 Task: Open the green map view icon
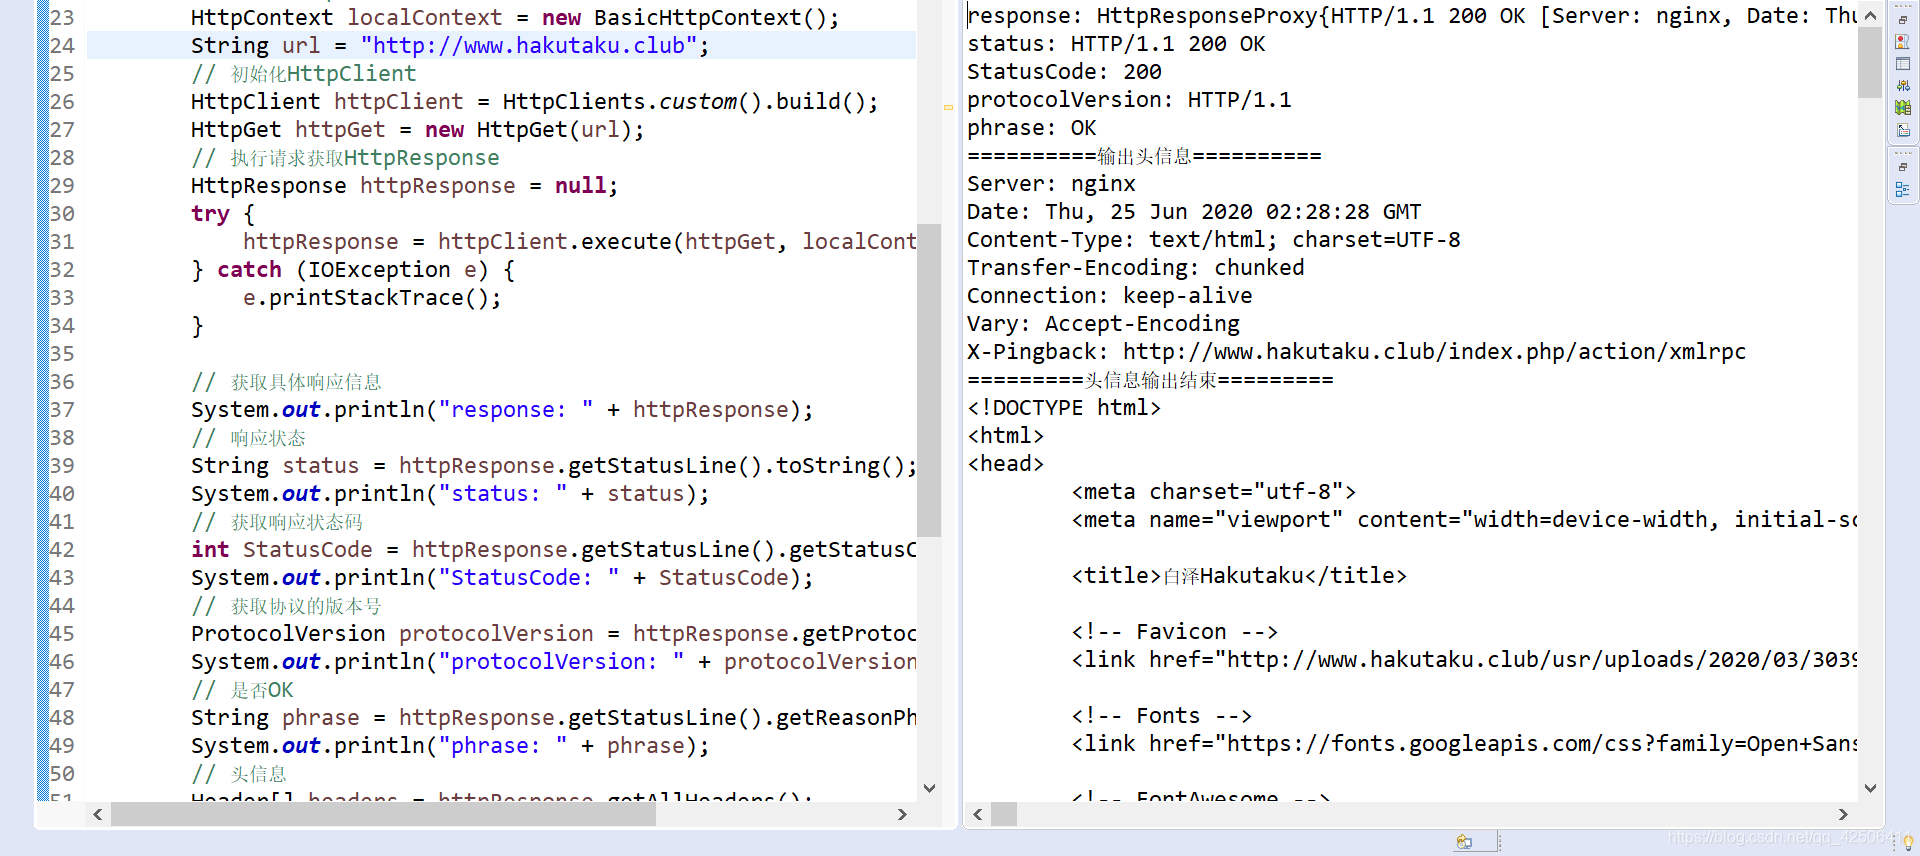click(1902, 108)
